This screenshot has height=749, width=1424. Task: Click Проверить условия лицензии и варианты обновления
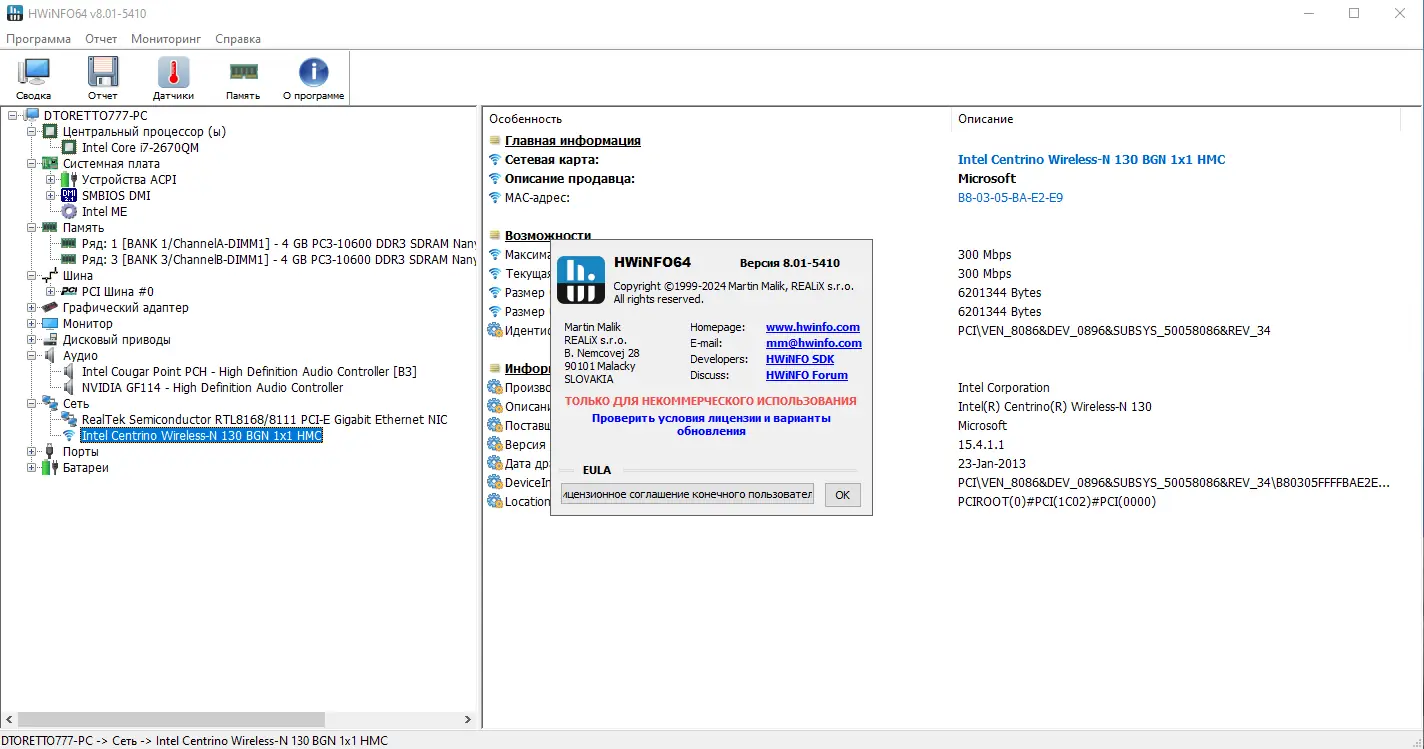point(711,425)
